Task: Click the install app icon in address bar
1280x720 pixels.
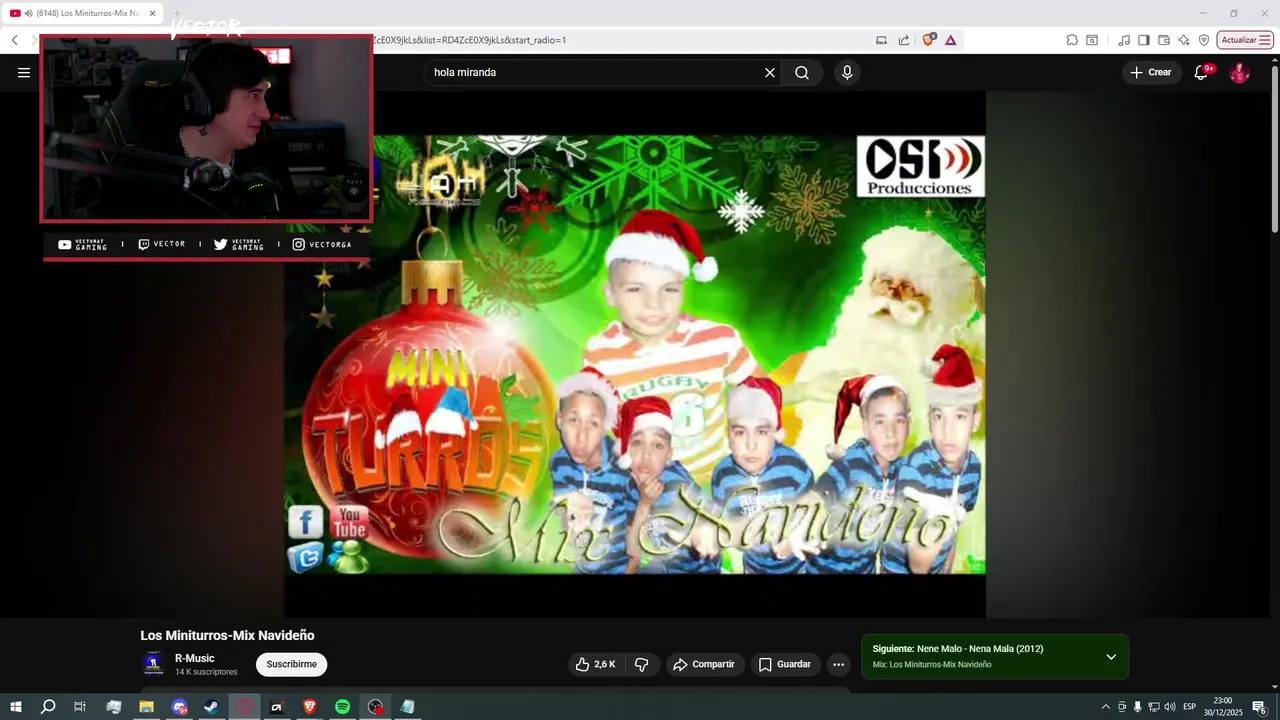Action: tap(881, 40)
